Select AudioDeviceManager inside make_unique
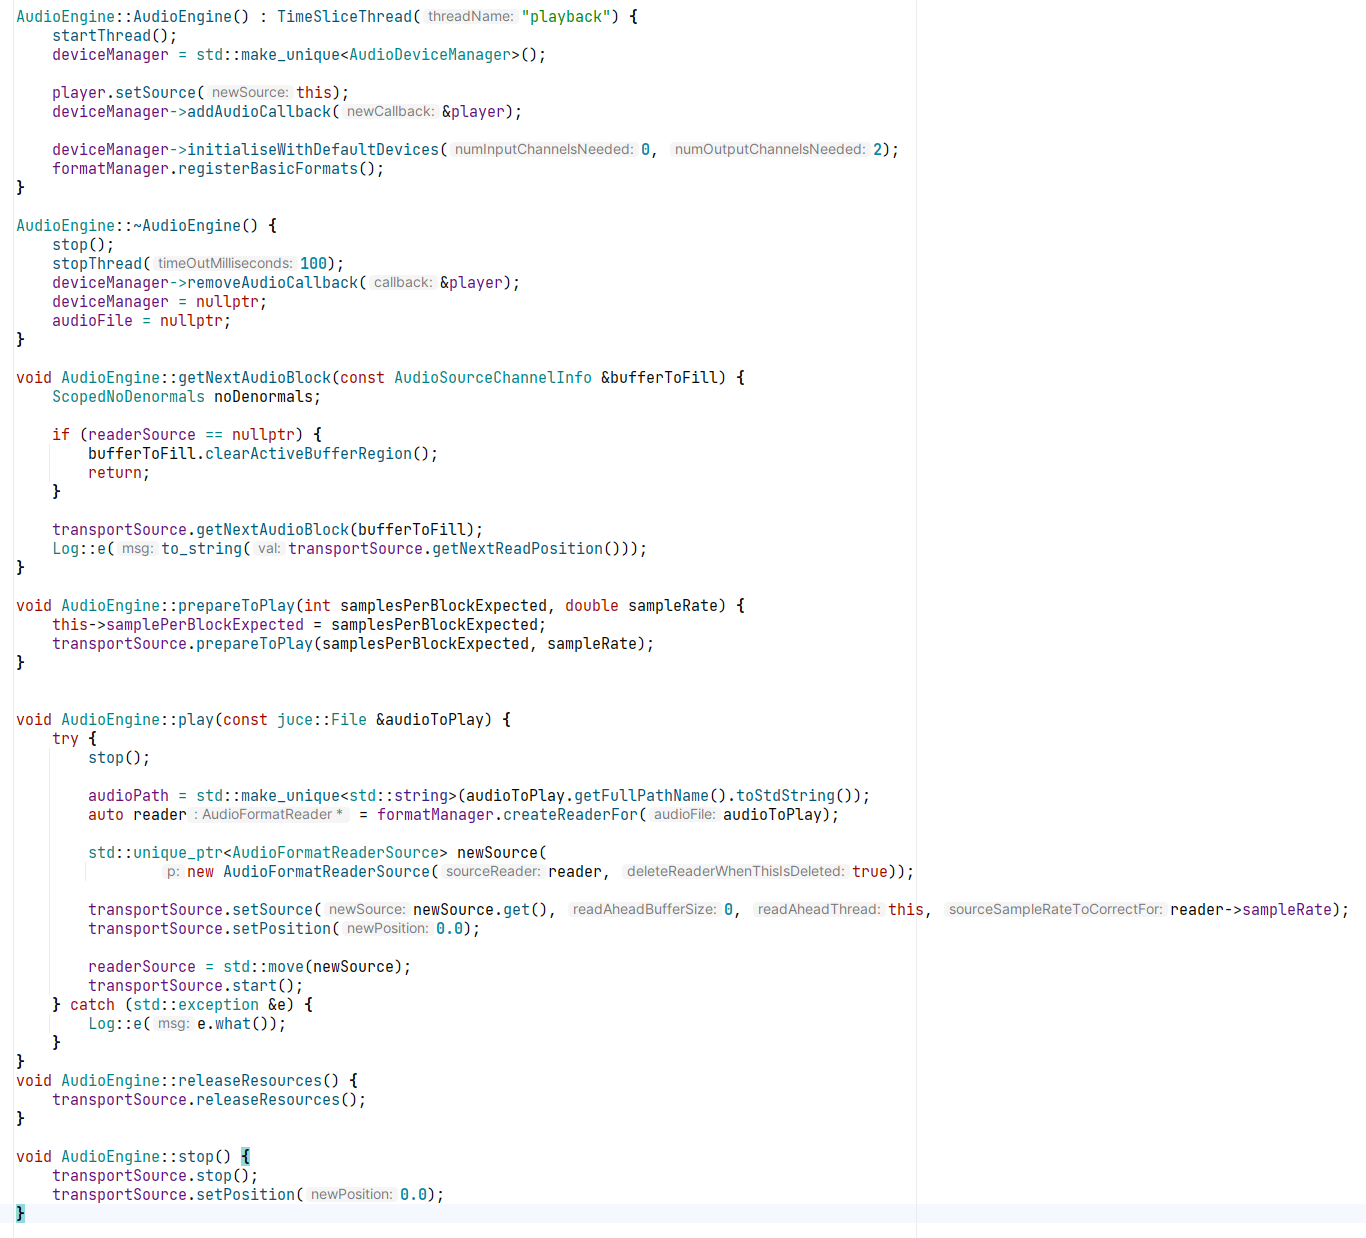This screenshot has height=1238, width=1366. click(x=430, y=55)
